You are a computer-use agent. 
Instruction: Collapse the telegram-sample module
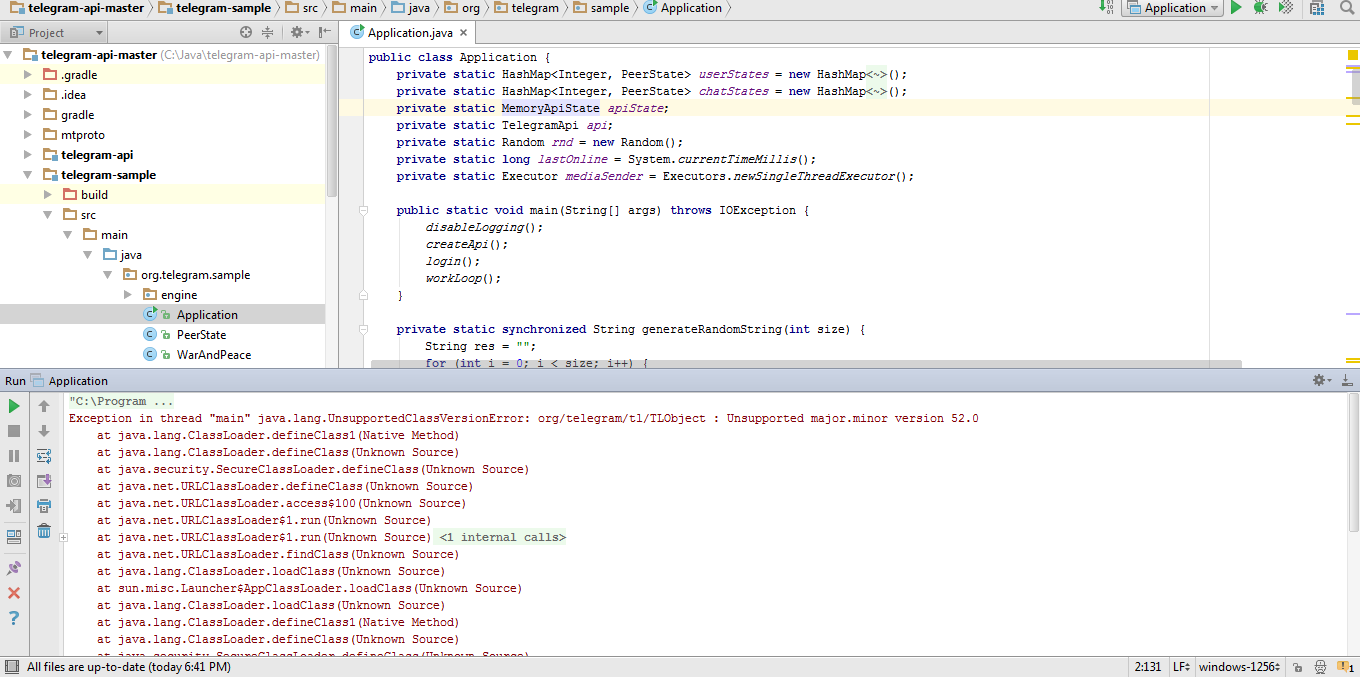(29, 175)
